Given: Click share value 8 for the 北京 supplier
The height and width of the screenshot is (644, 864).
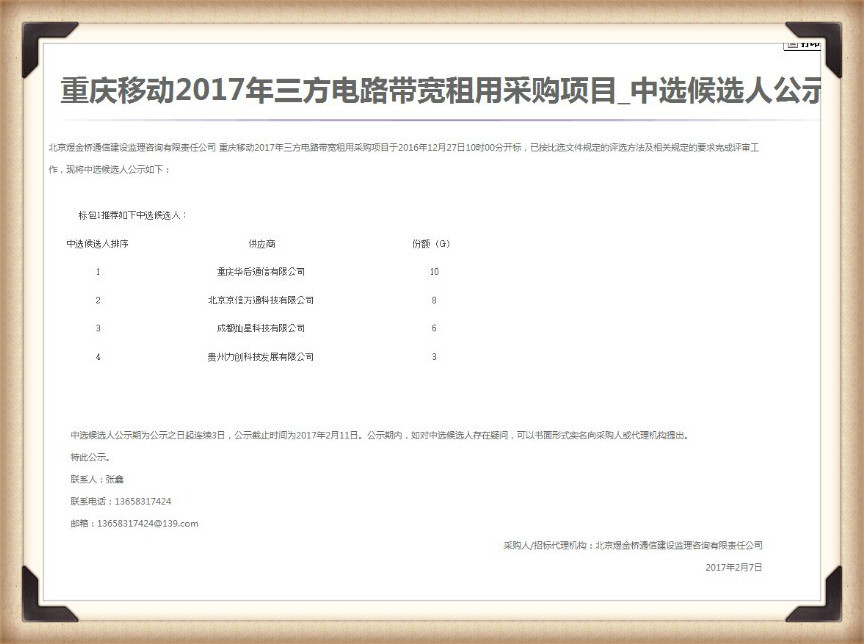Looking at the screenshot, I should pyautogui.click(x=434, y=300).
